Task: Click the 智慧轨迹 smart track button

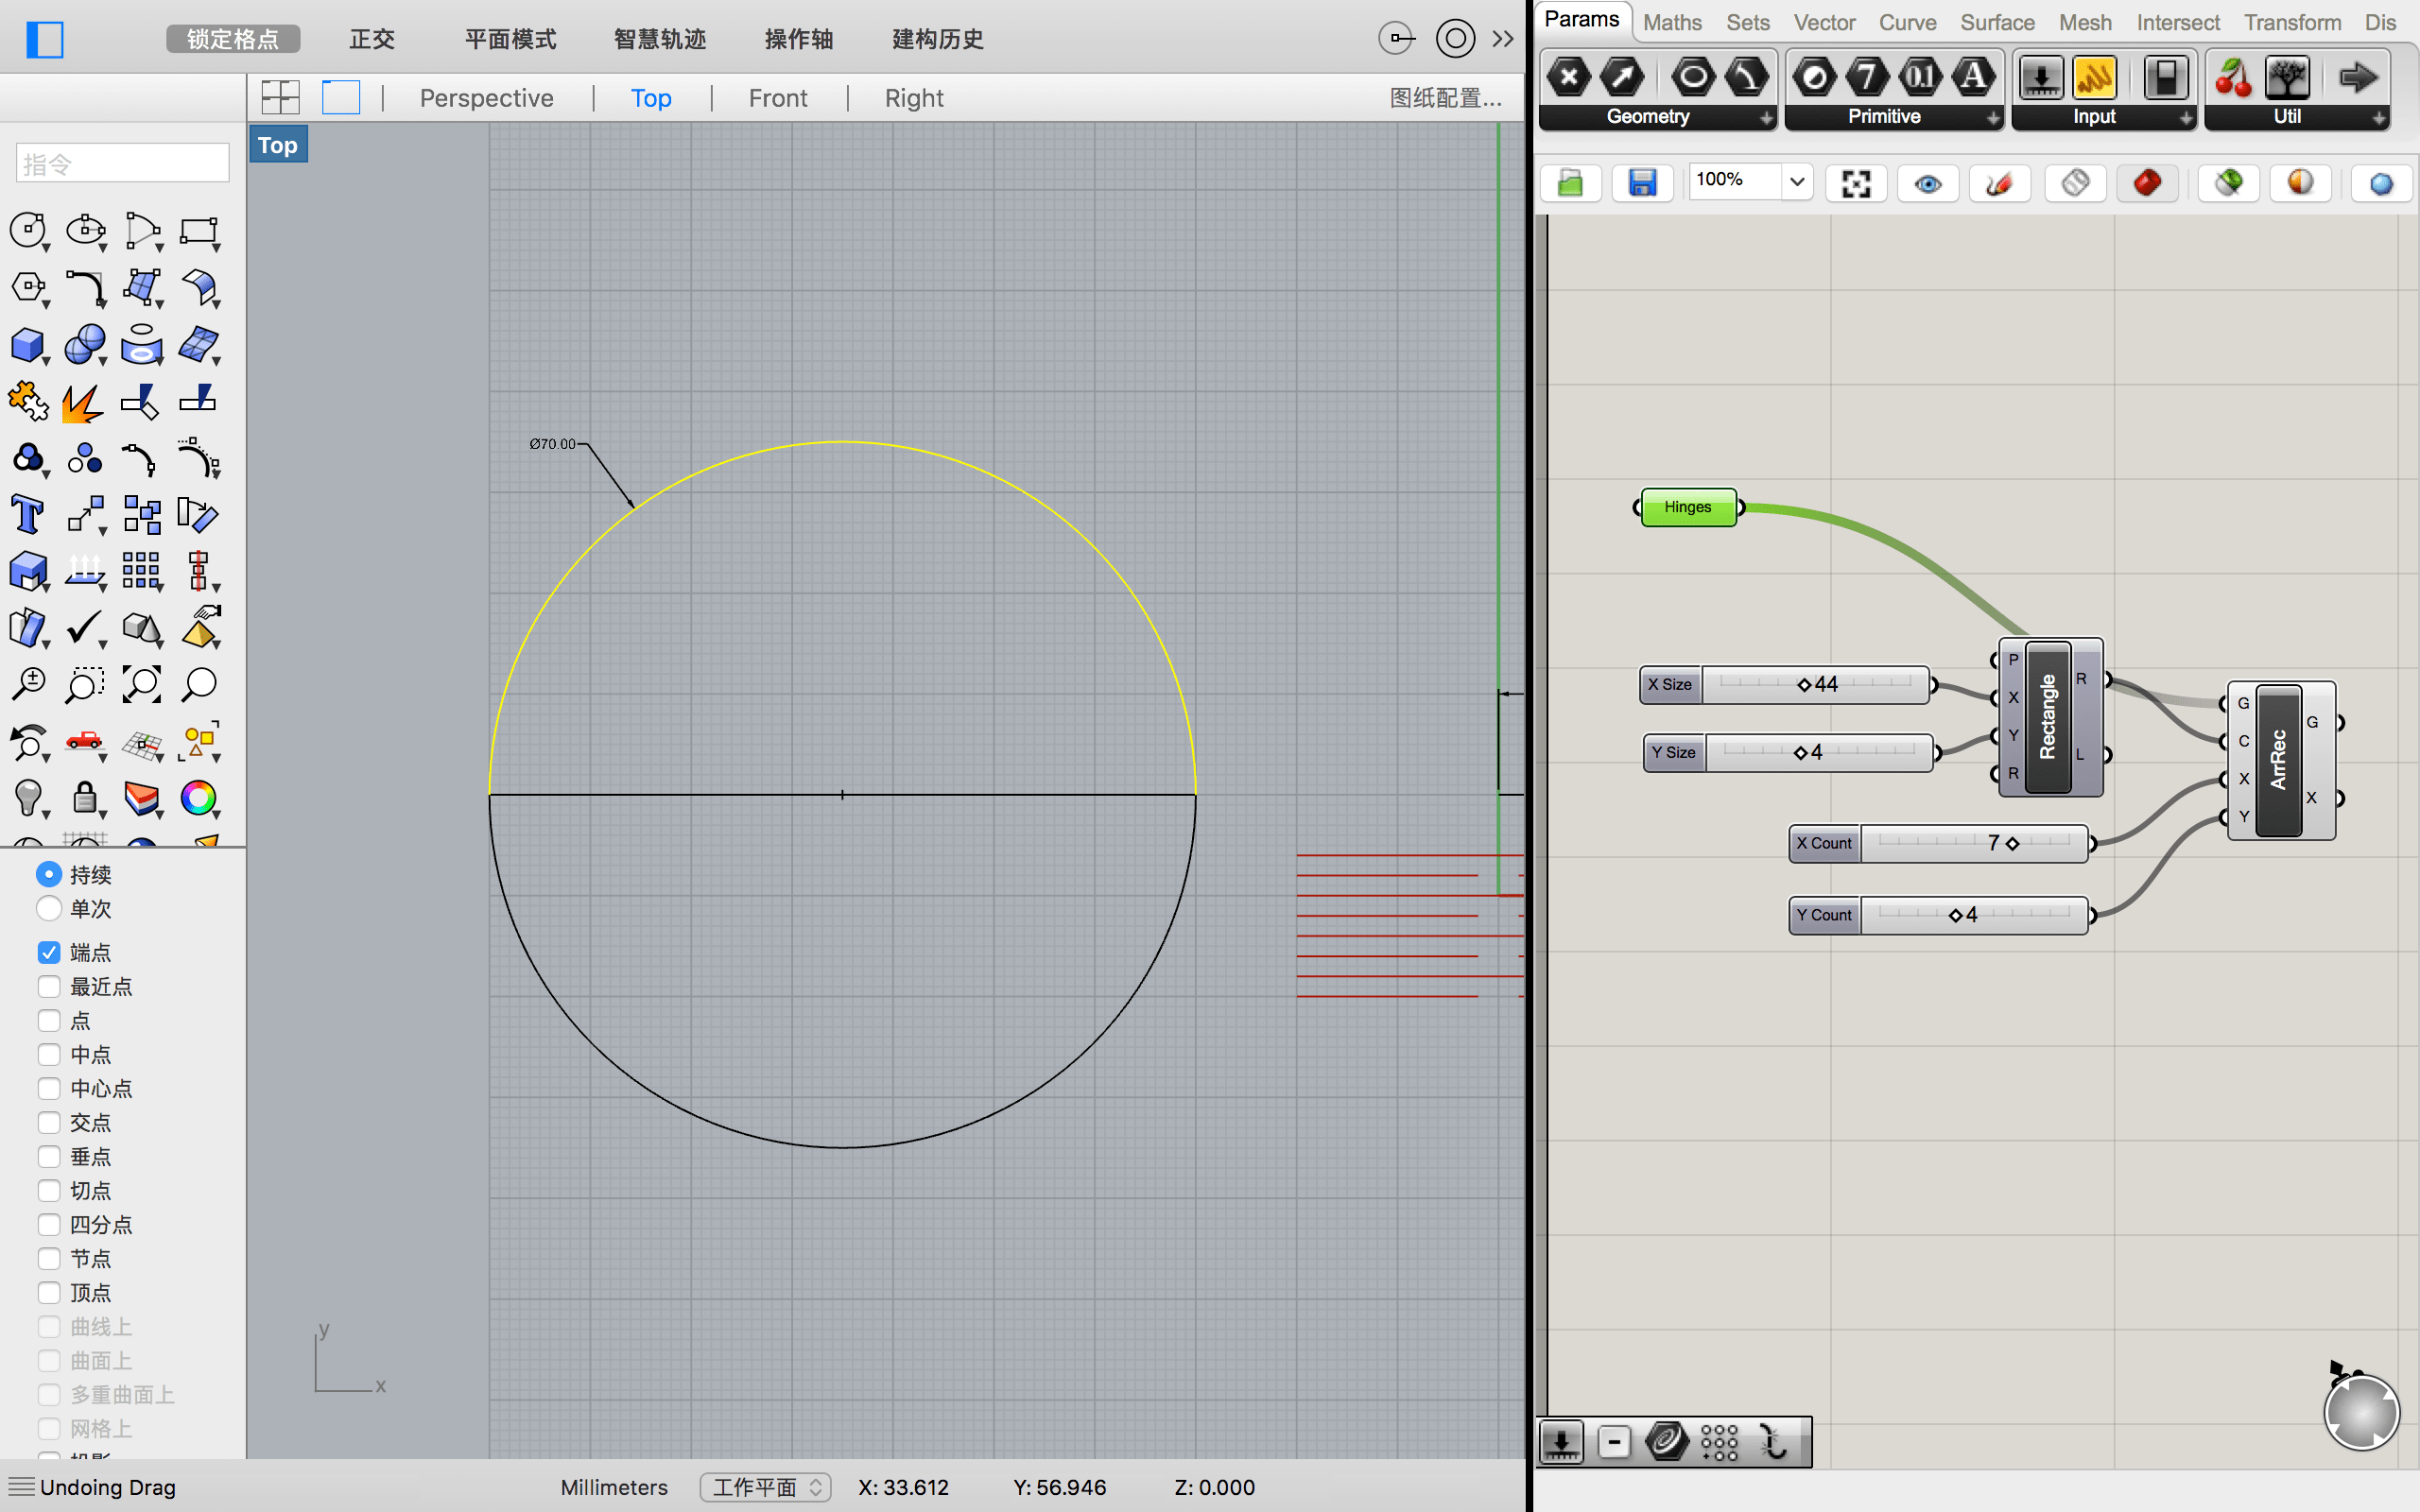Action: [659, 39]
